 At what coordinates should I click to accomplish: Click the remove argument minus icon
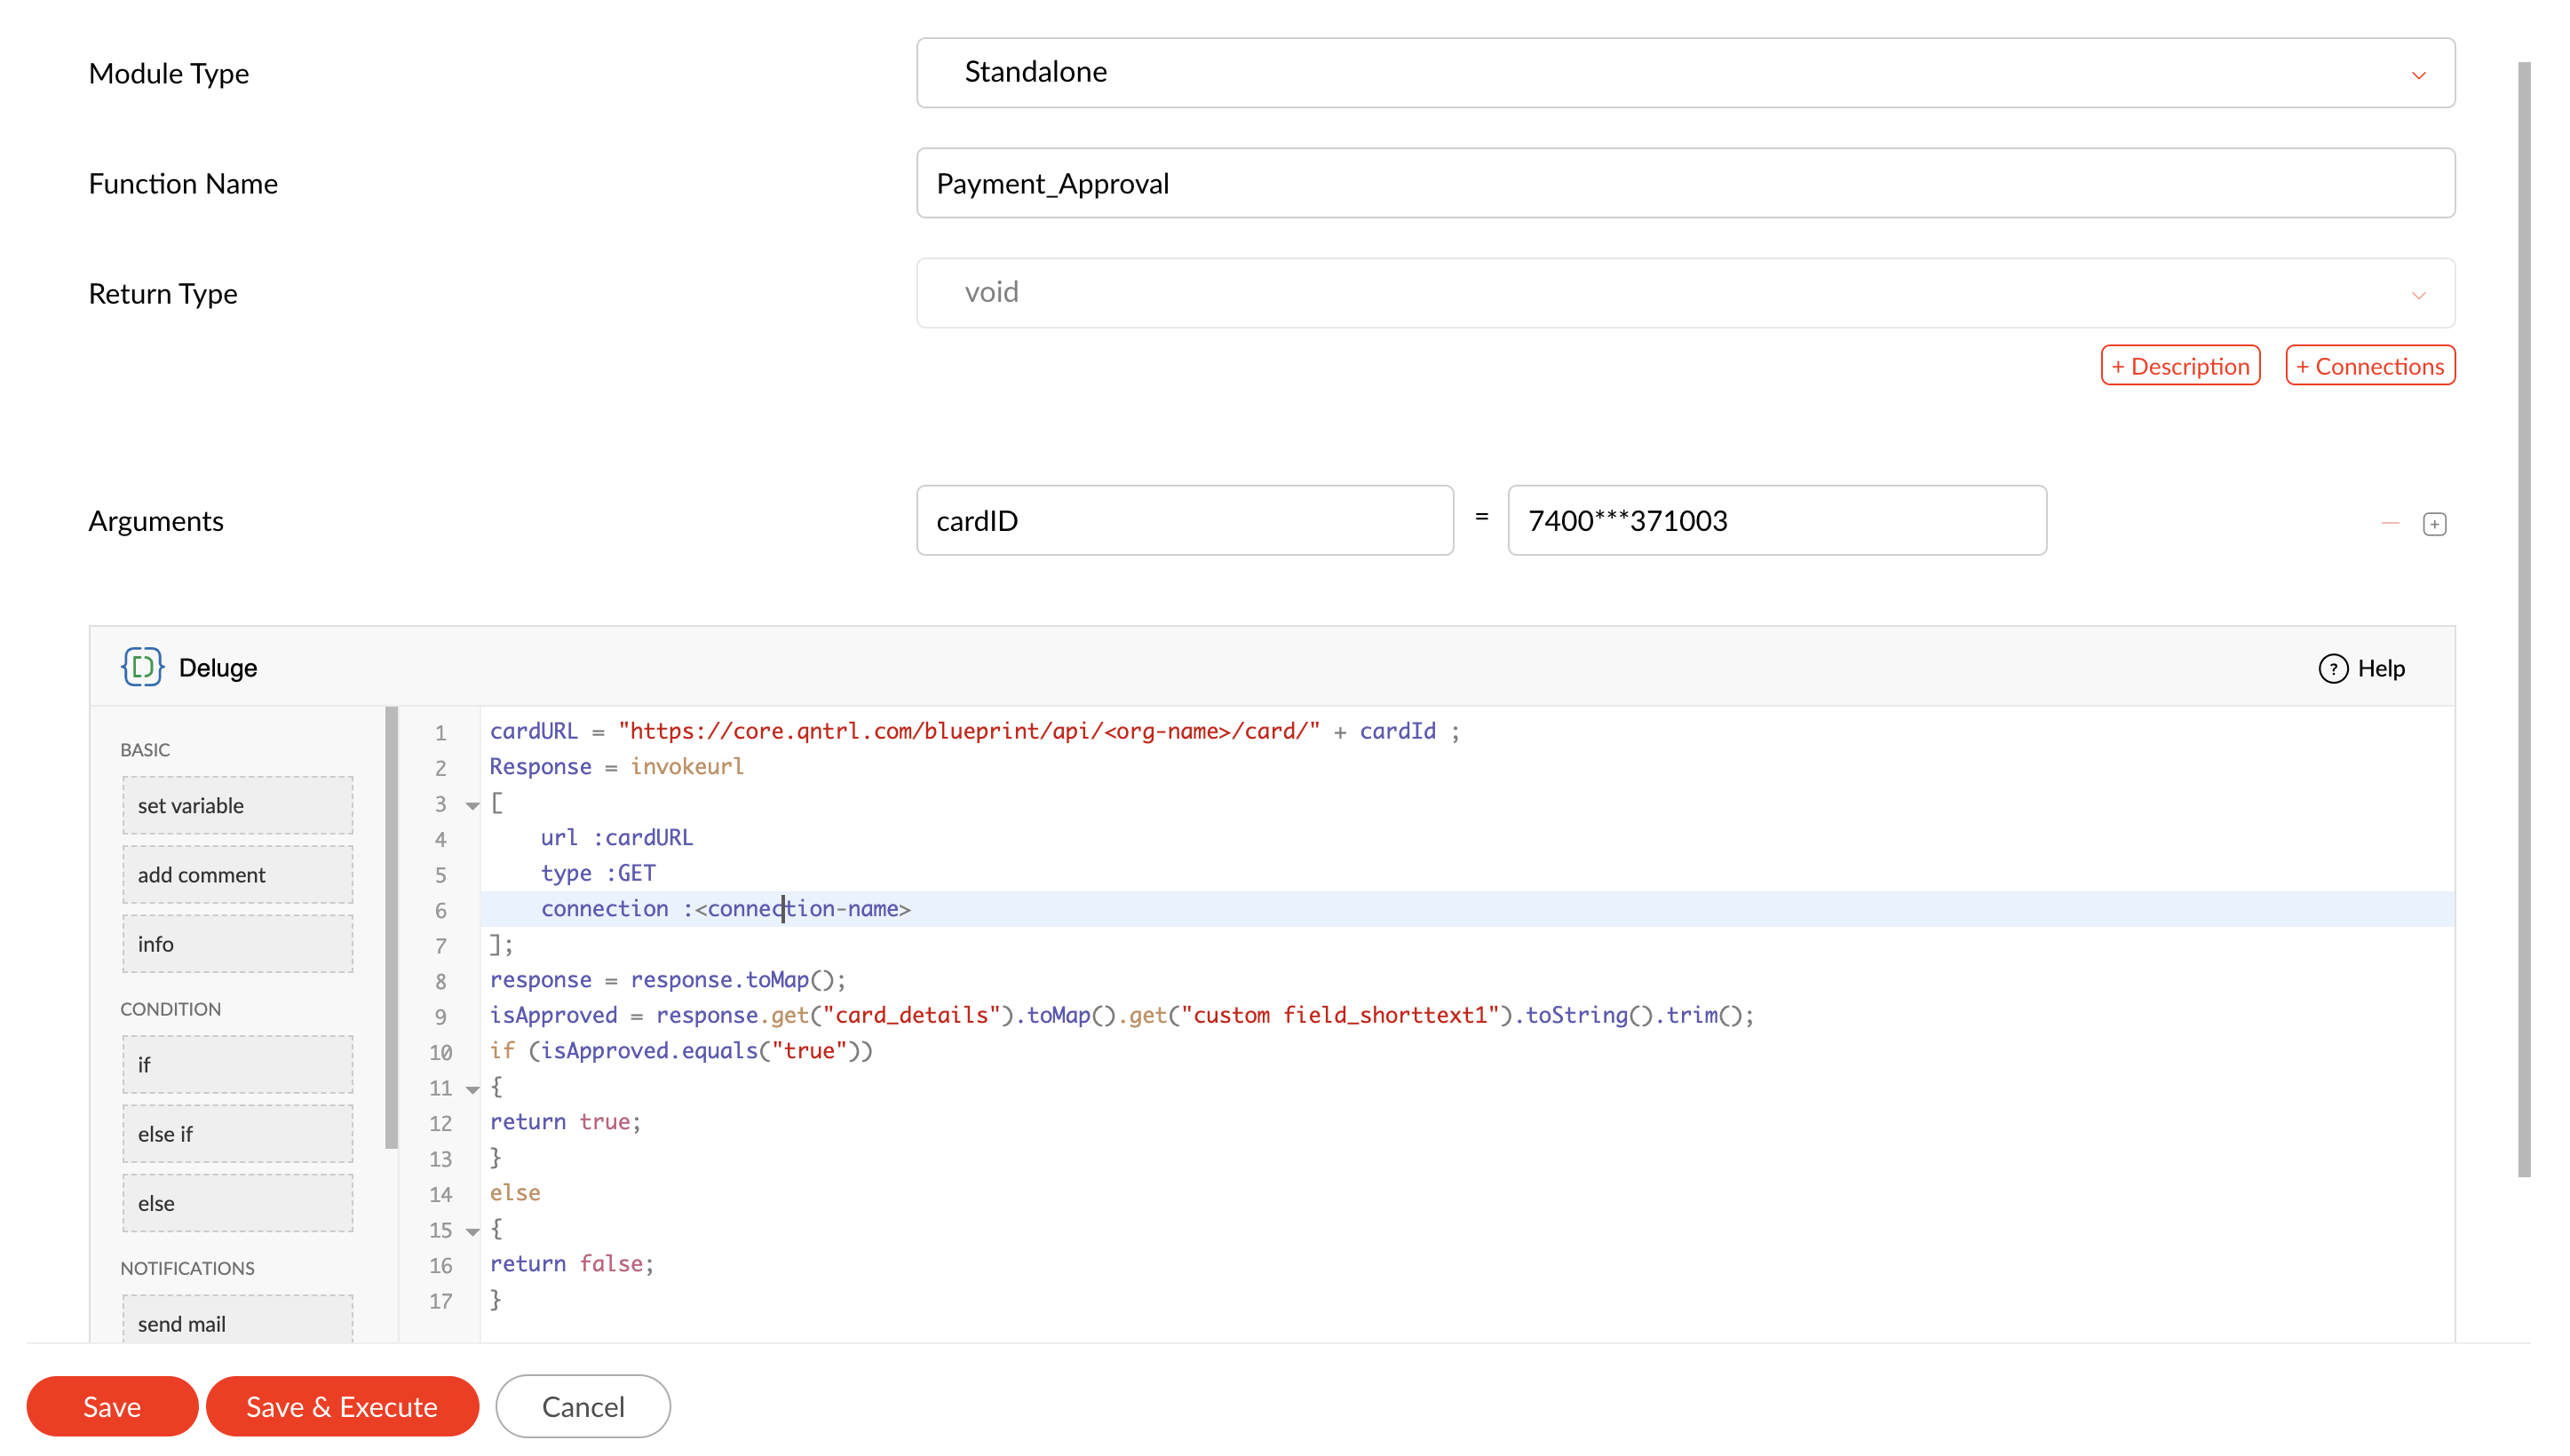2390,523
